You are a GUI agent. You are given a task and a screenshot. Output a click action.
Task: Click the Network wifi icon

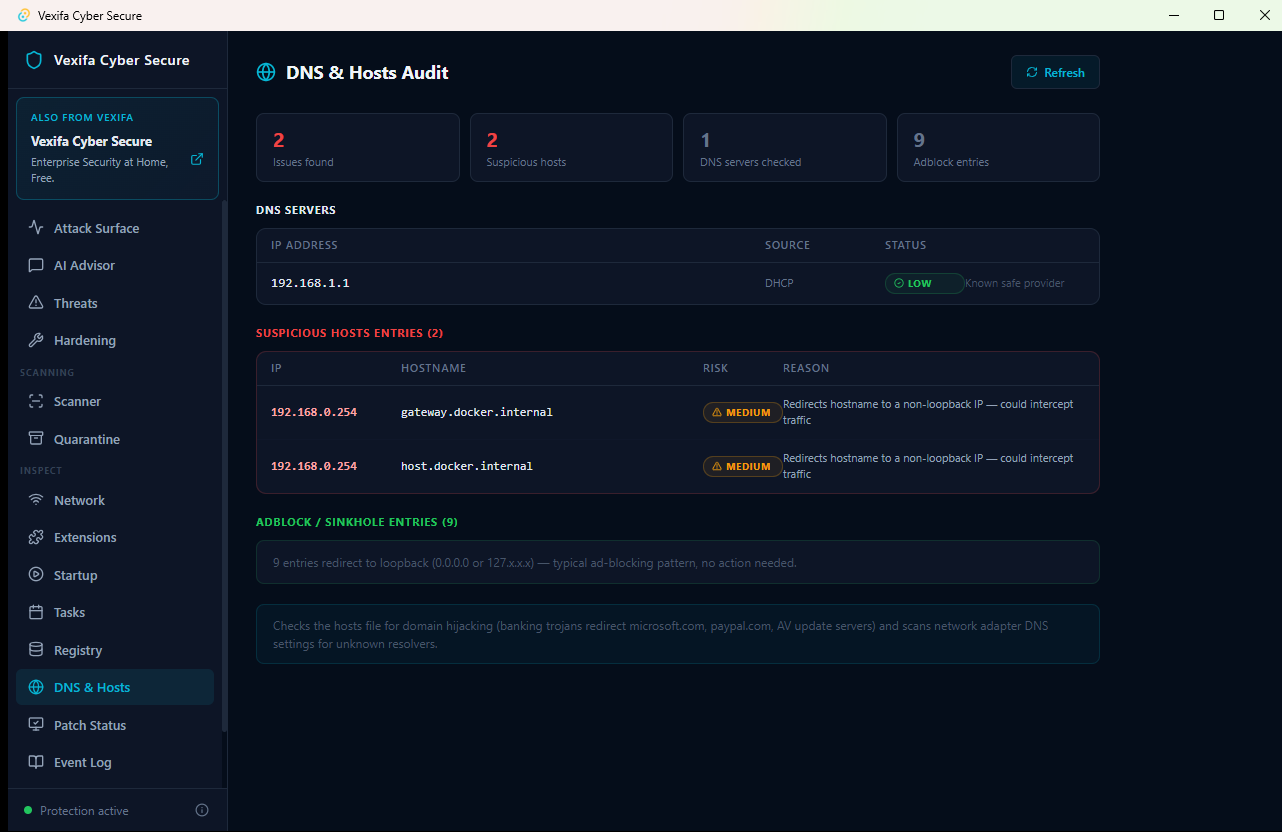coord(36,500)
